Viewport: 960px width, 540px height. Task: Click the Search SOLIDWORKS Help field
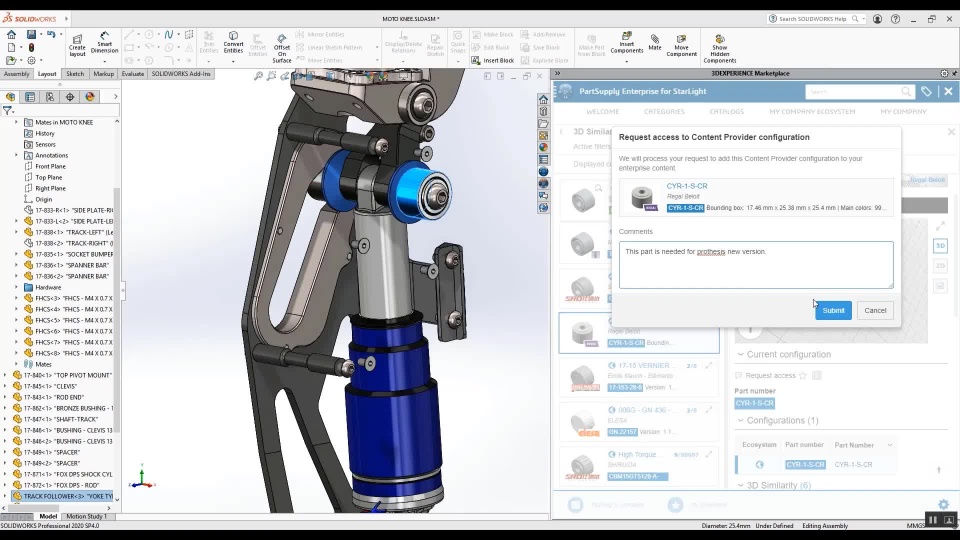pos(812,19)
